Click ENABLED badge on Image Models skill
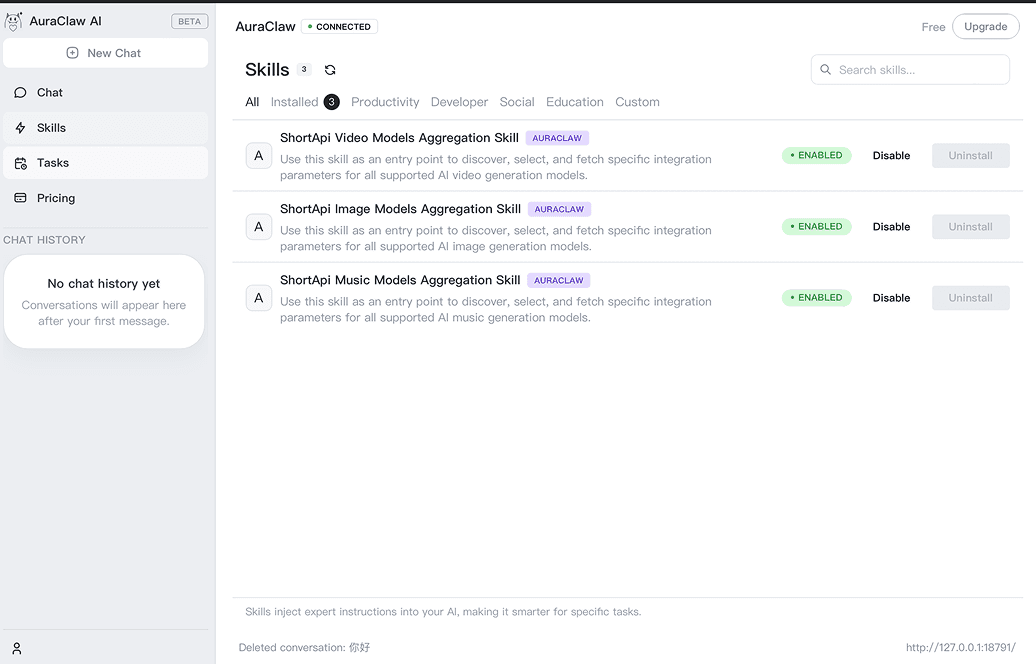Screen dimensions: 1036x664 click(817, 227)
